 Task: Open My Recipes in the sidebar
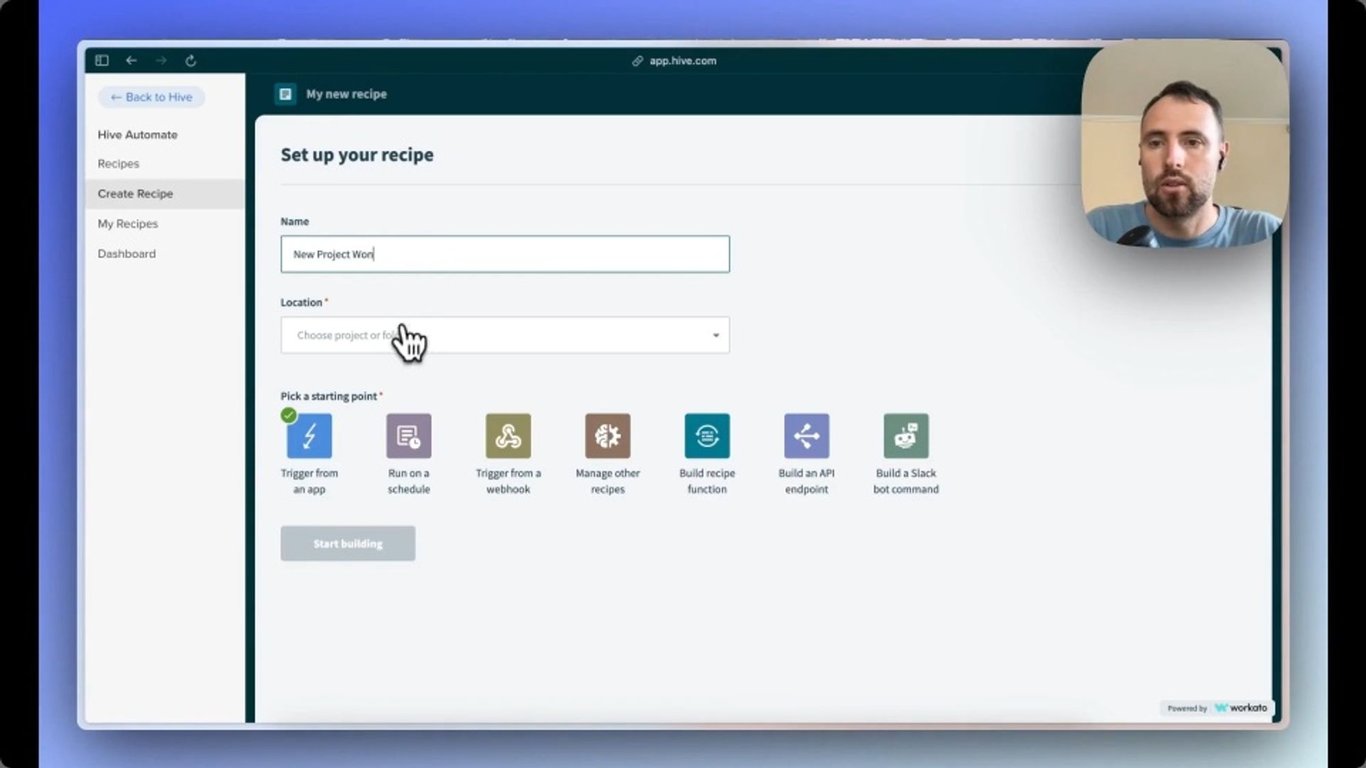pyautogui.click(x=128, y=224)
